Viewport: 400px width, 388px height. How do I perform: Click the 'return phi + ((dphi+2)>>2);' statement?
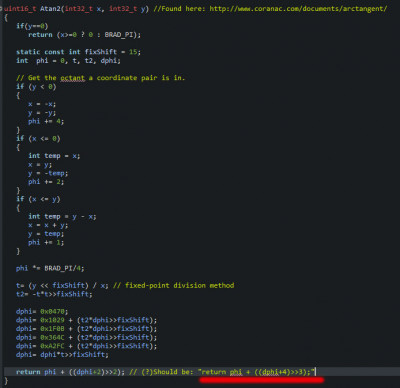[70, 372]
